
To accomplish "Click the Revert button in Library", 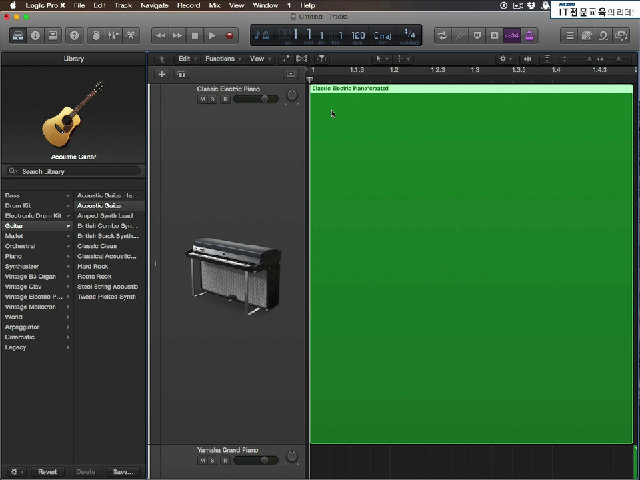I will click(47, 471).
